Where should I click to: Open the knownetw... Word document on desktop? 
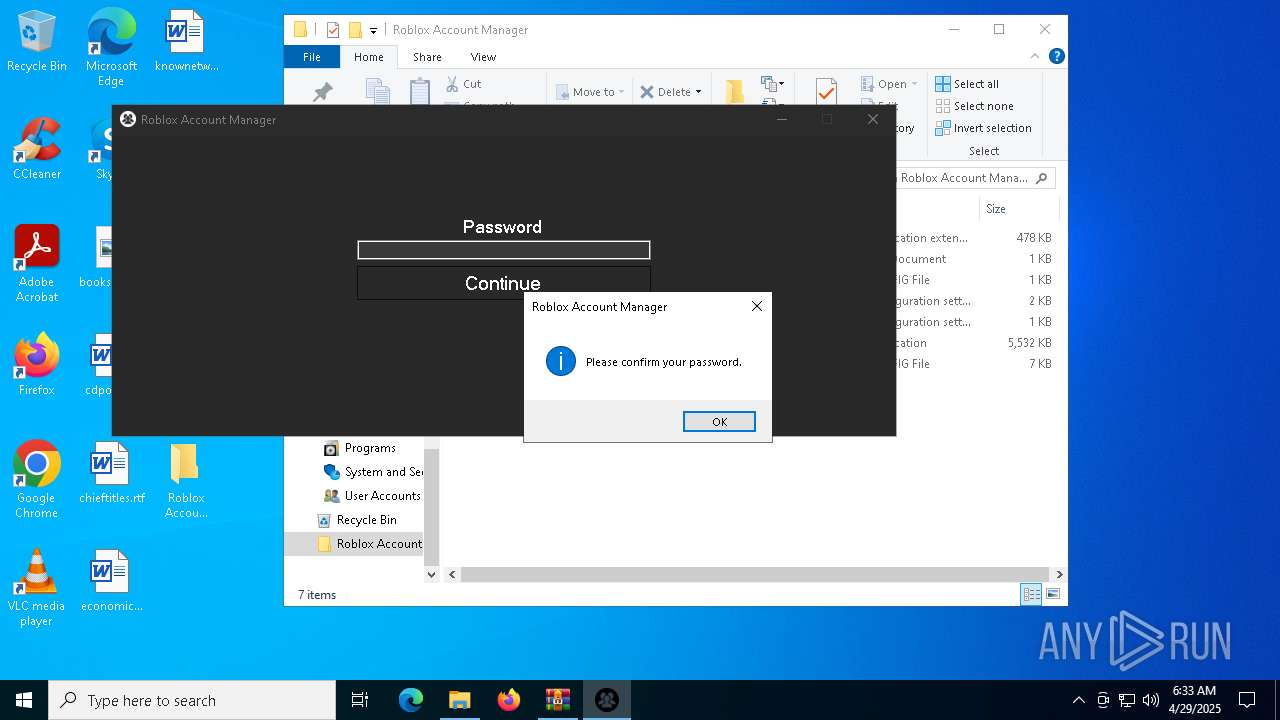click(186, 43)
